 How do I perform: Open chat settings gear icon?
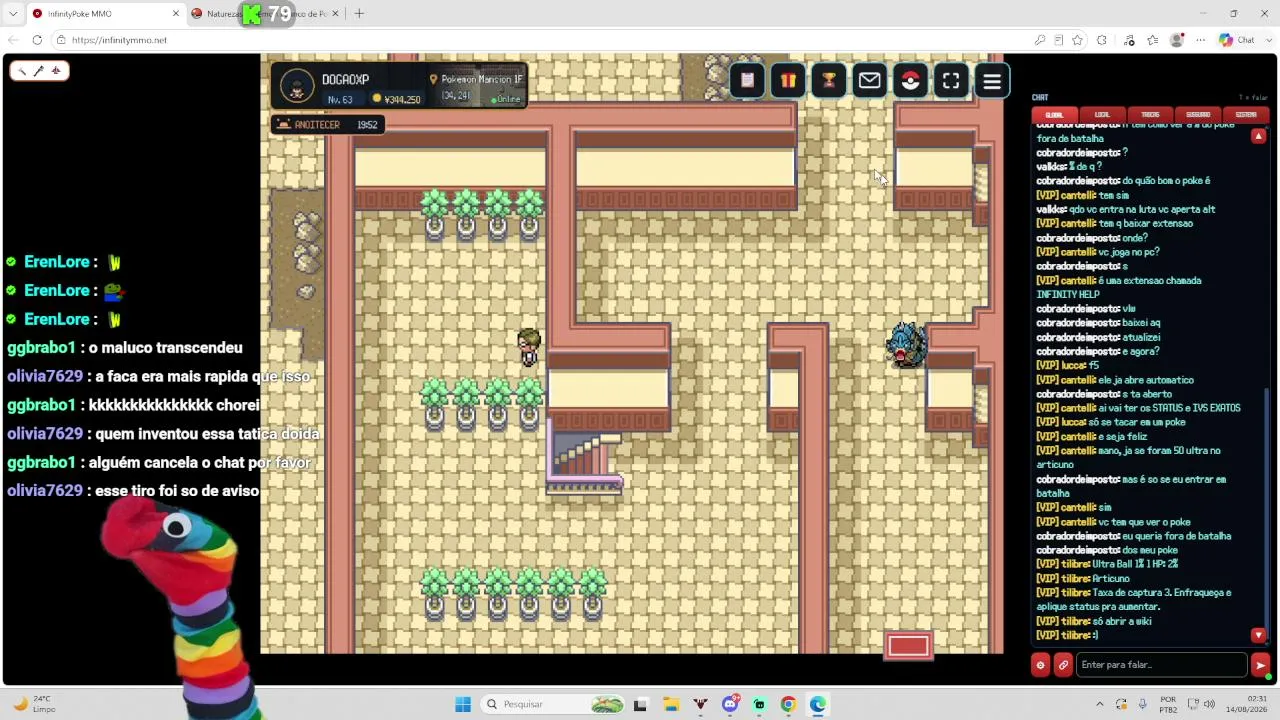click(x=1040, y=665)
